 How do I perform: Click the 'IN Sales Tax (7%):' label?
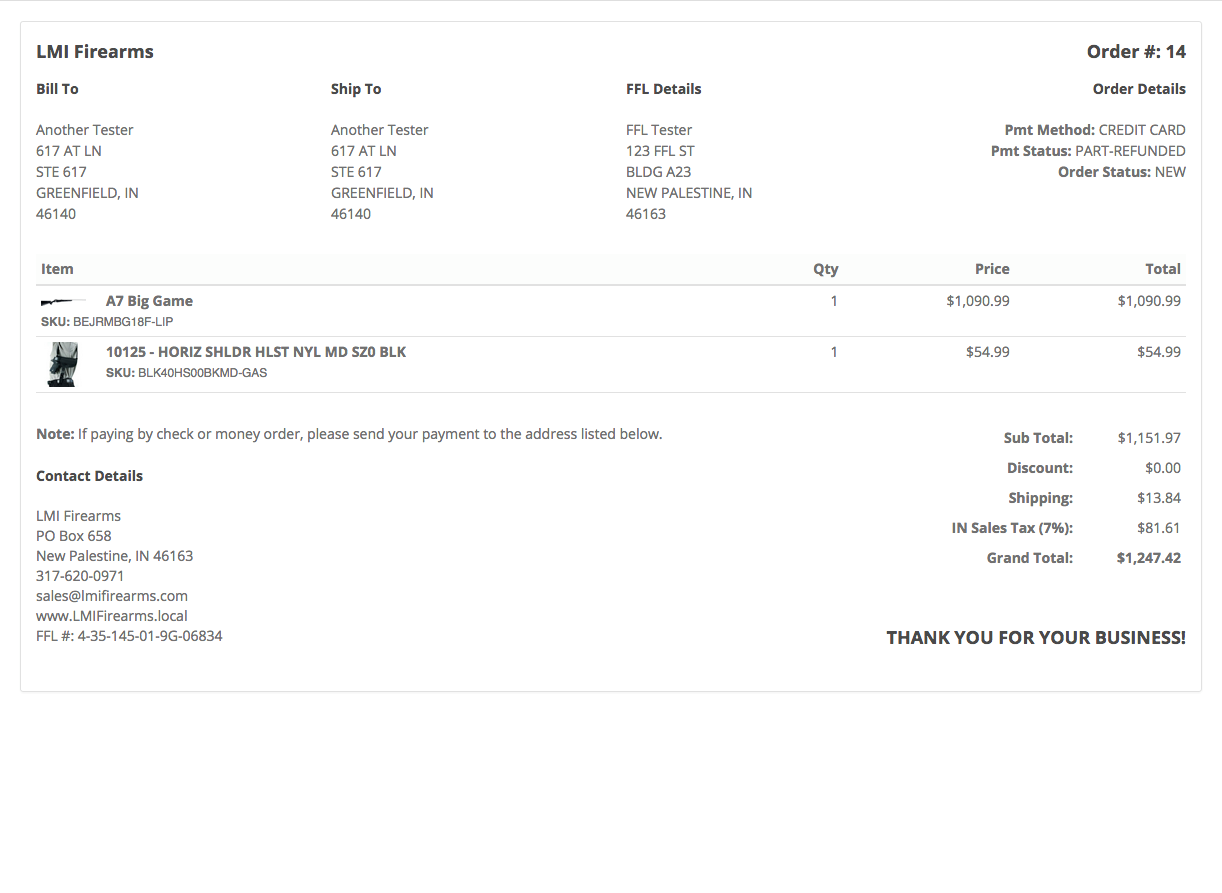click(1012, 528)
